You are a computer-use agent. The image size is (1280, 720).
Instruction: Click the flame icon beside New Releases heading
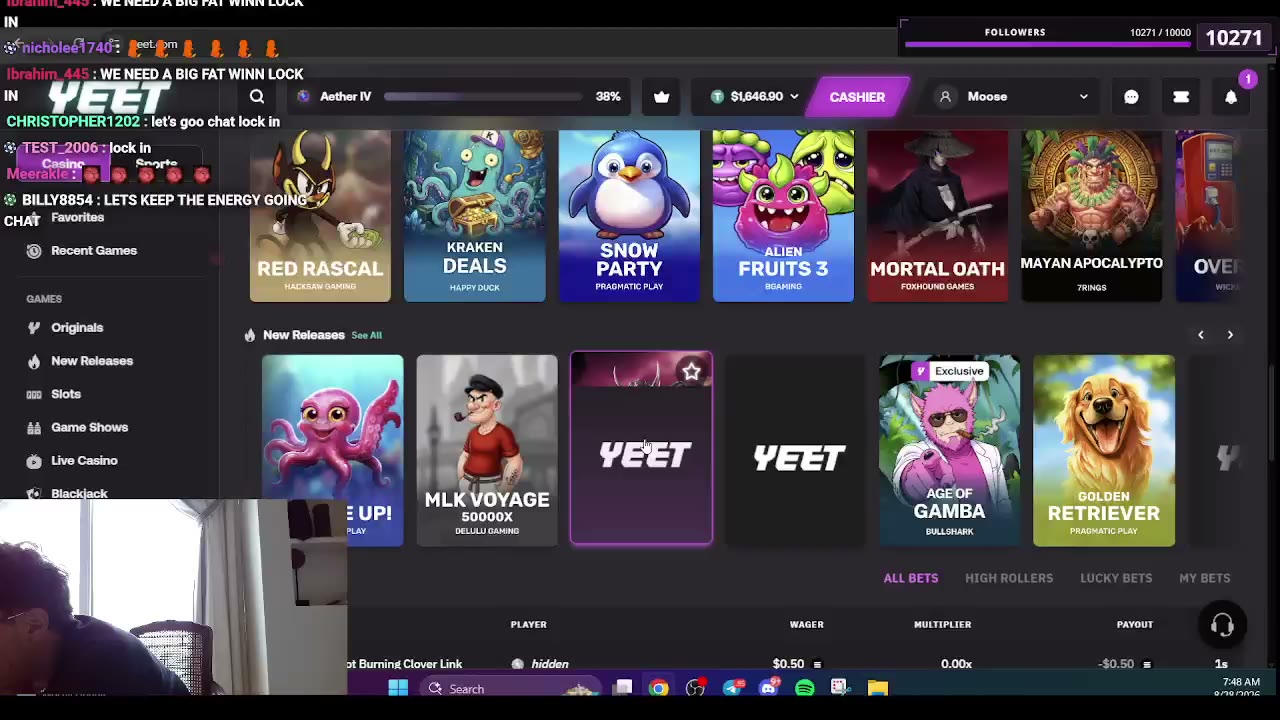pos(250,335)
